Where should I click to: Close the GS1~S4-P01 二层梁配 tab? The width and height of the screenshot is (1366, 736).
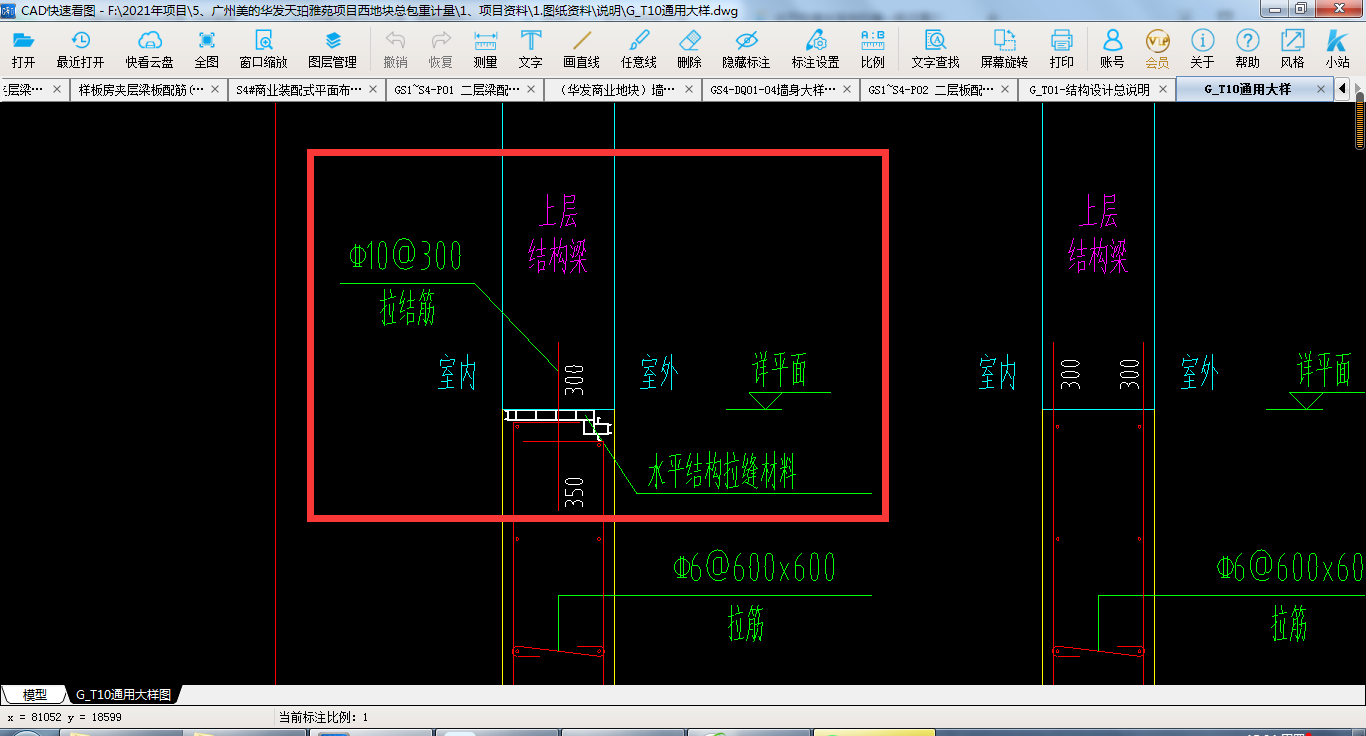pos(530,89)
